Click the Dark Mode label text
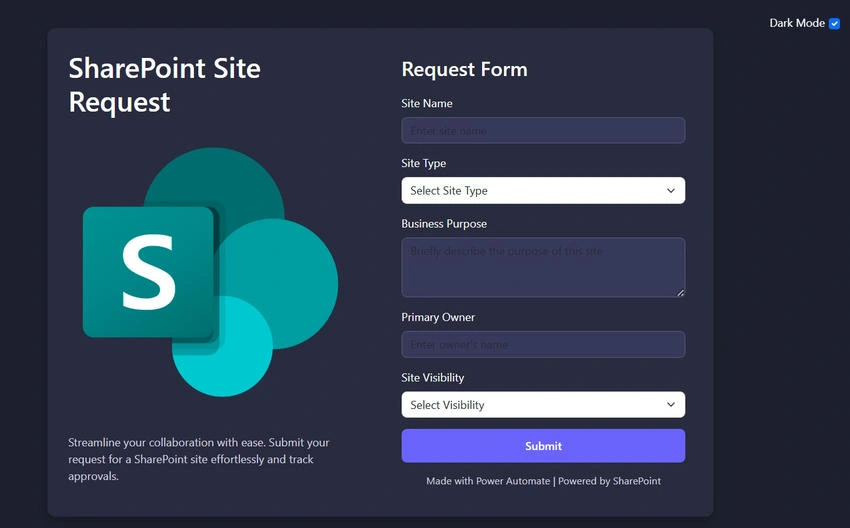 tap(797, 23)
